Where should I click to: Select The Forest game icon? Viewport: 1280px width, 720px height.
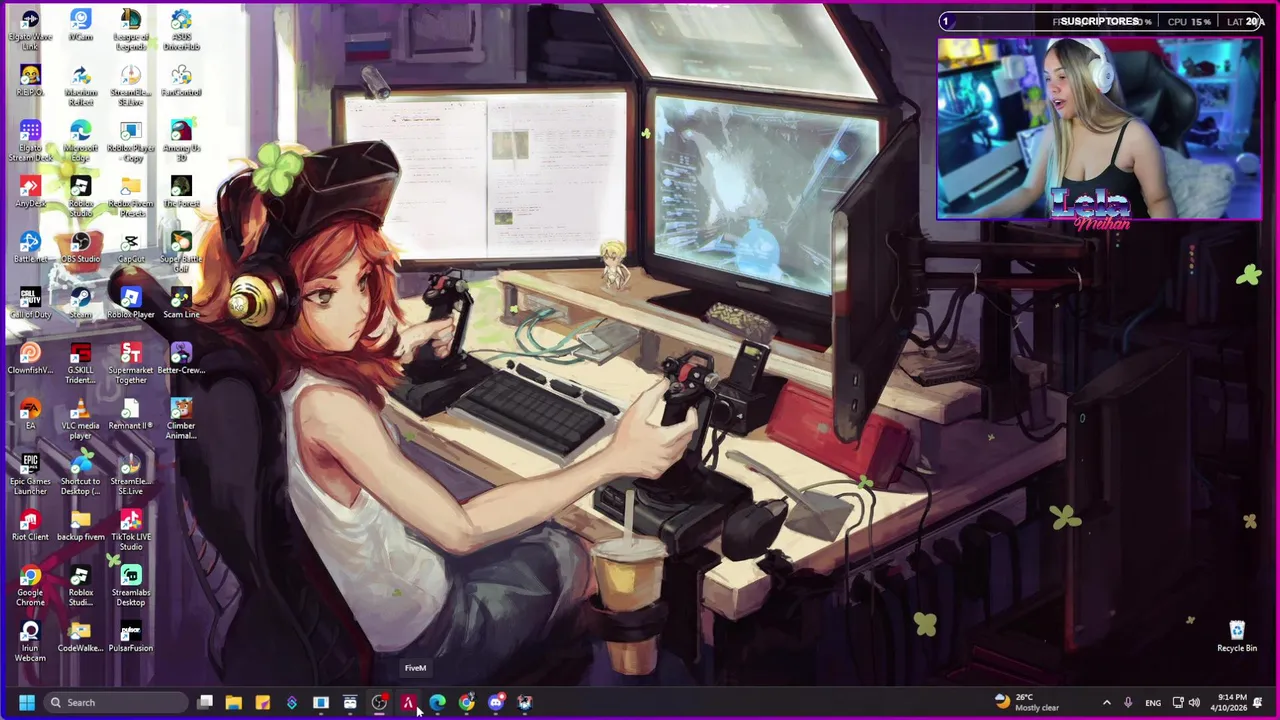181,192
